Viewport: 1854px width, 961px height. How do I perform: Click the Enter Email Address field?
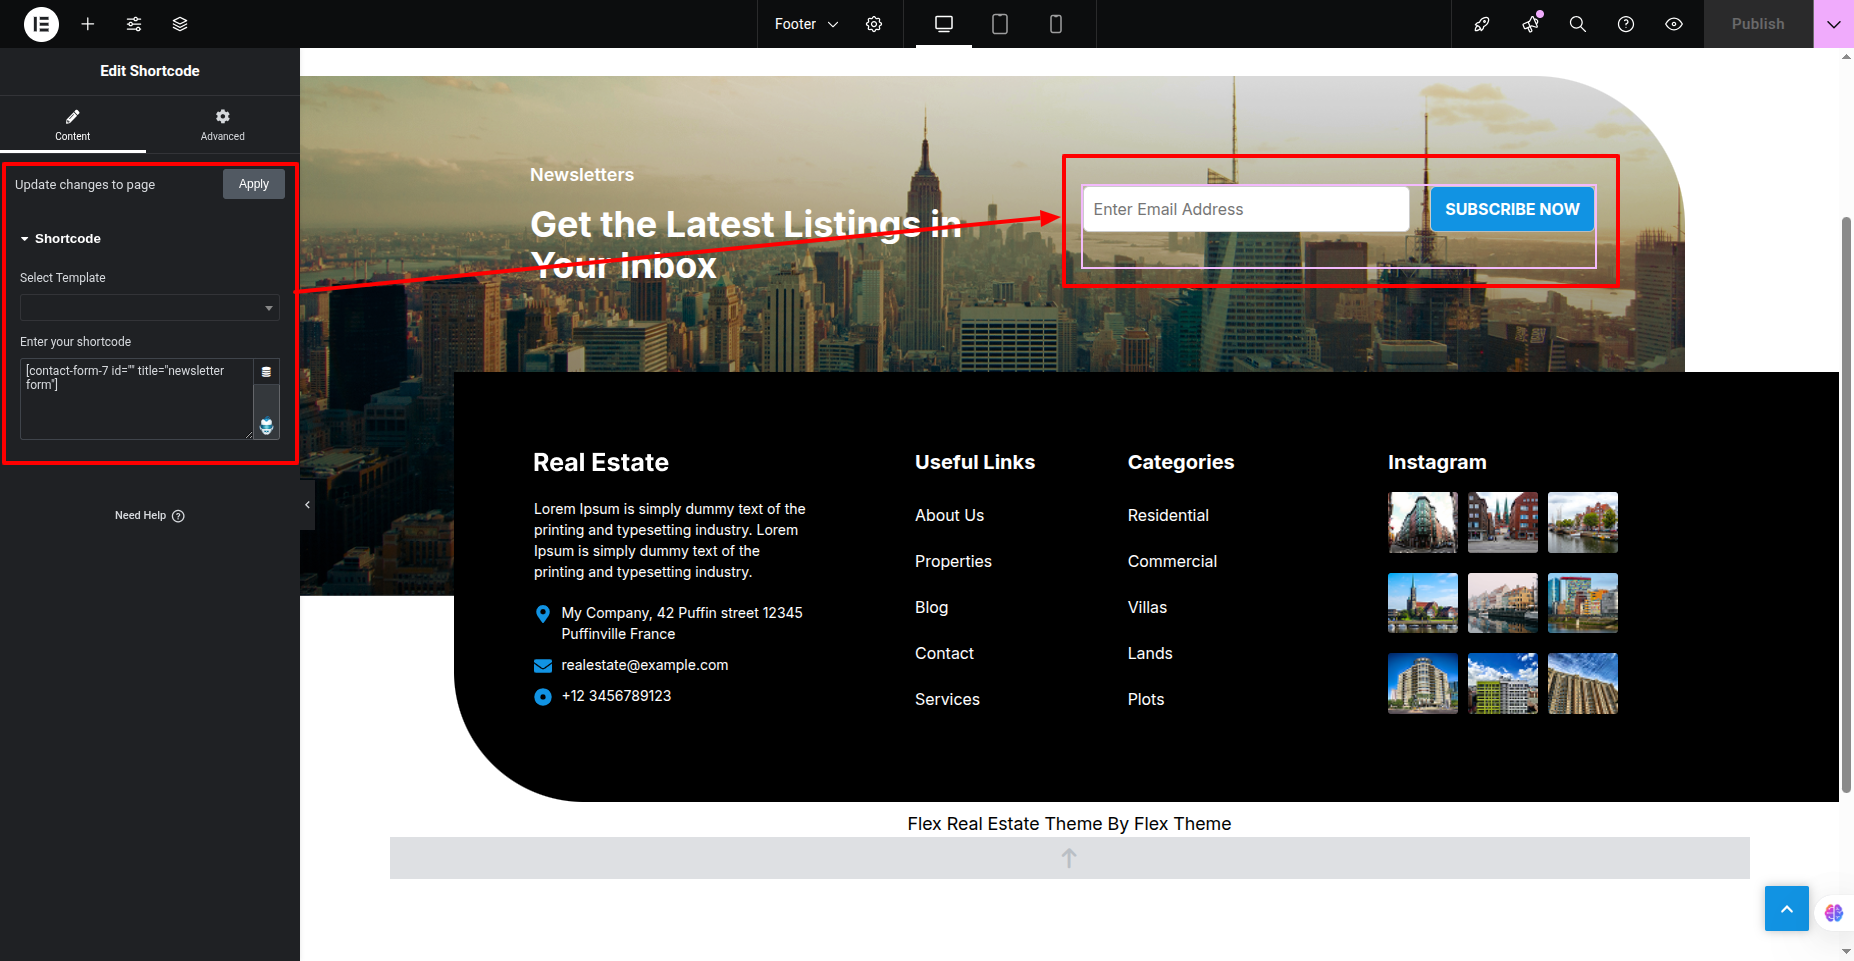point(1245,210)
